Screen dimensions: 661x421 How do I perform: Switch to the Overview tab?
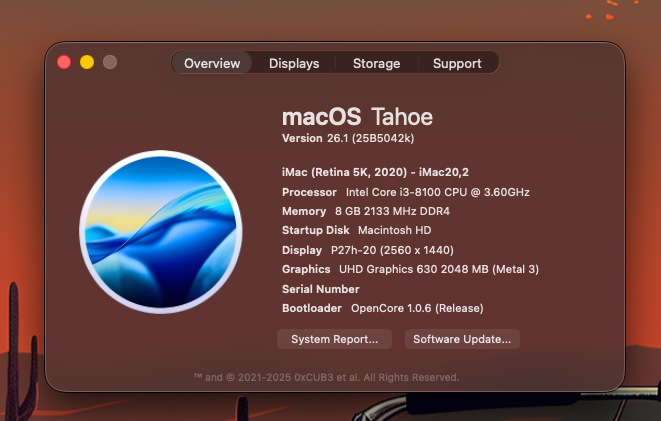click(x=212, y=63)
